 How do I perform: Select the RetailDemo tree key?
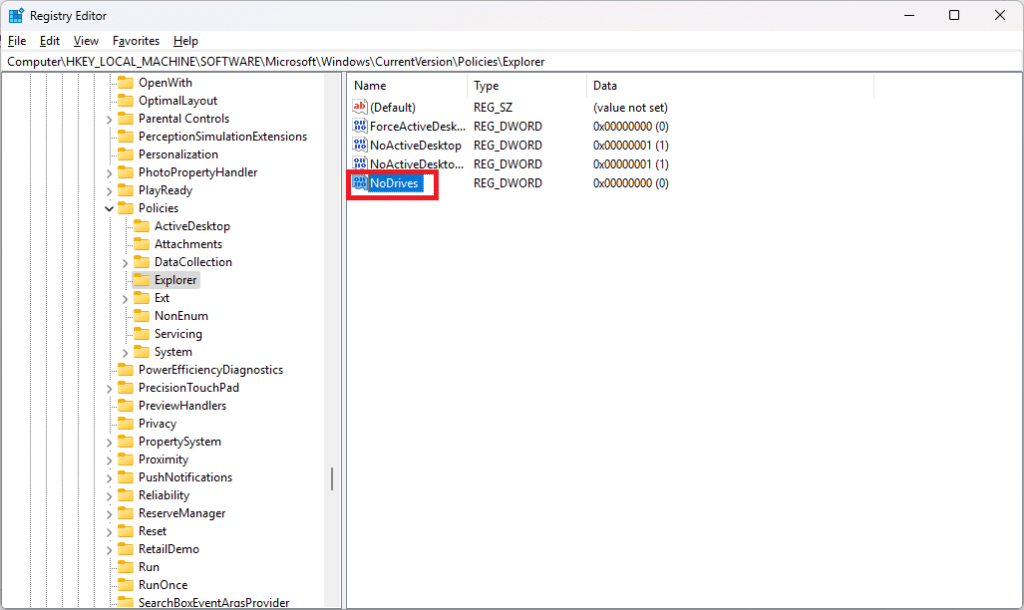(168, 549)
